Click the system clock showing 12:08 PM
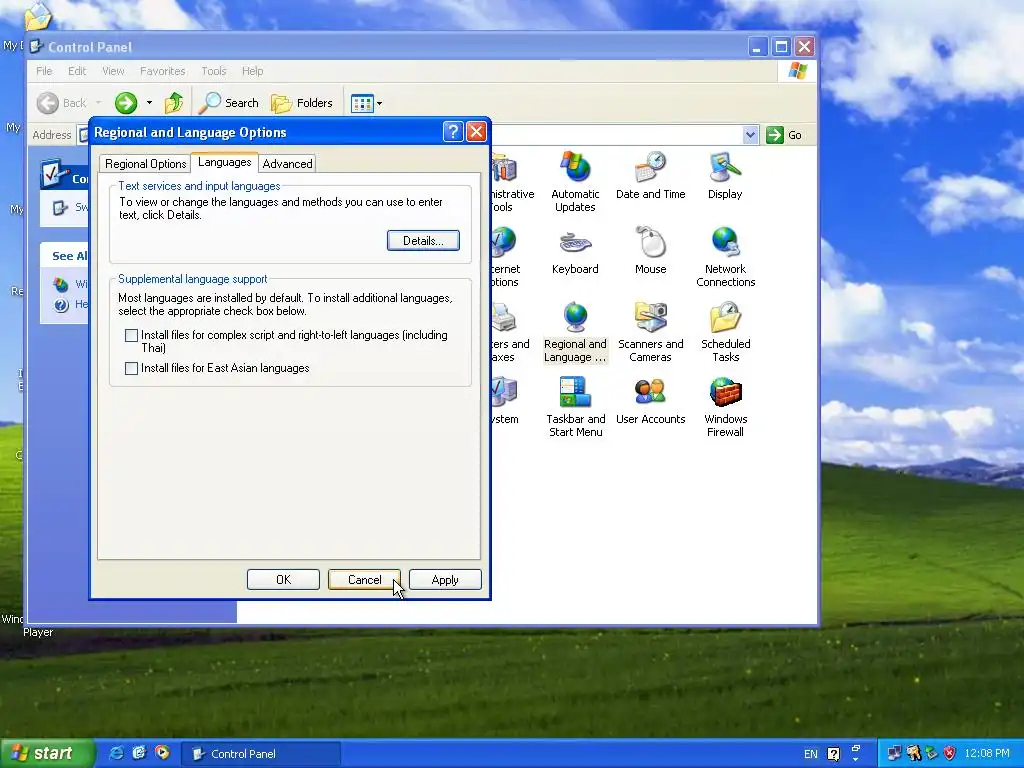The width and height of the screenshot is (1024, 768). click(x=987, y=754)
